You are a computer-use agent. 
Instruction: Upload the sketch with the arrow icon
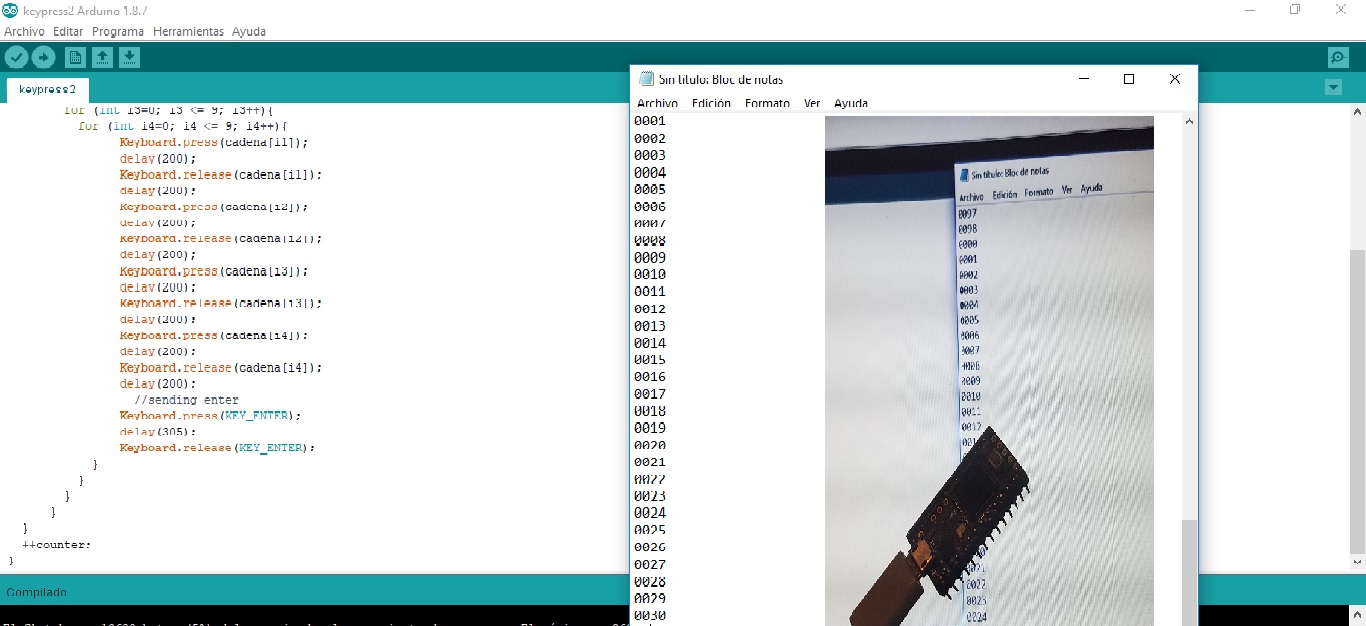coord(43,58)
